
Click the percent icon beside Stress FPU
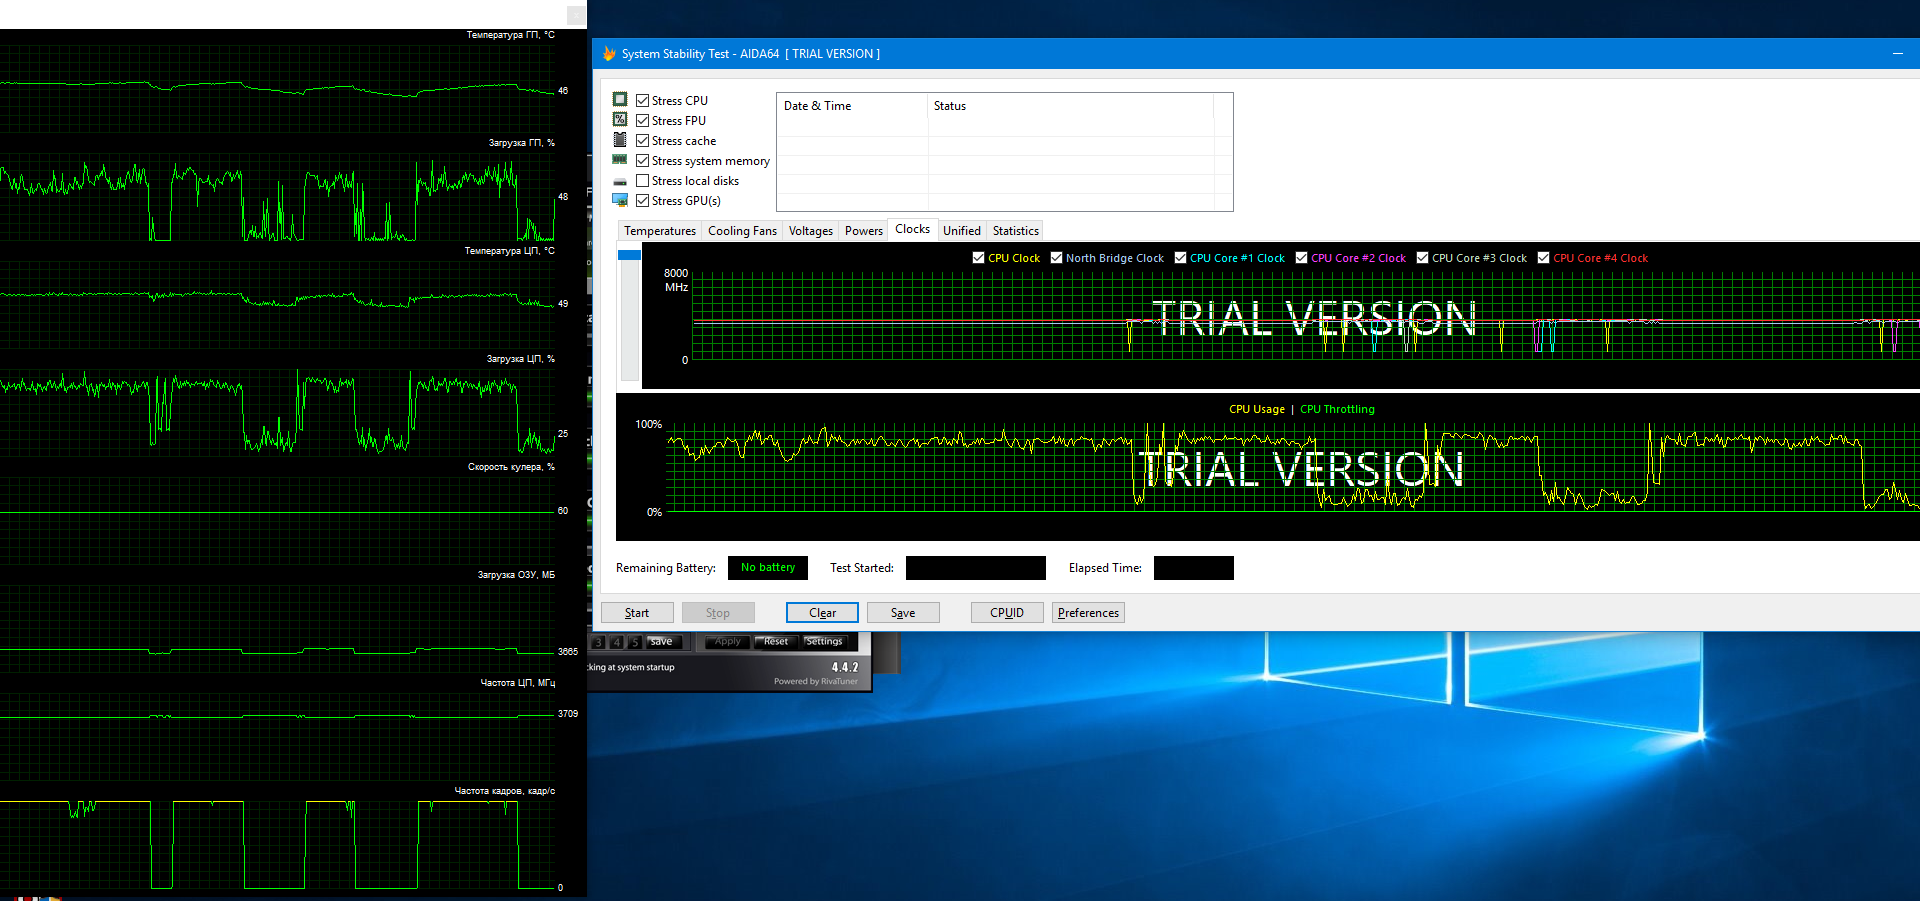point(620,120)
